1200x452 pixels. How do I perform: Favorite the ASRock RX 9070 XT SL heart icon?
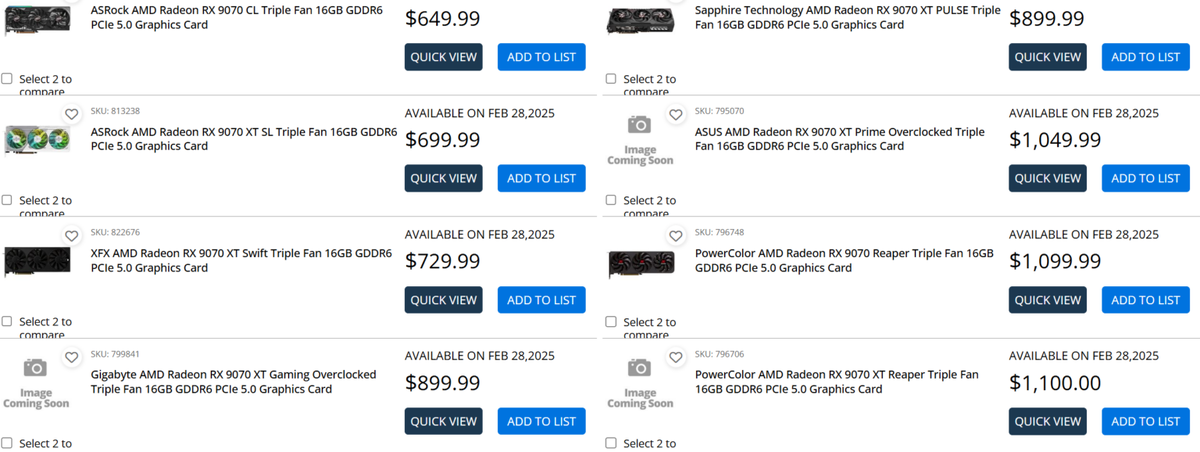coord(71,115)
